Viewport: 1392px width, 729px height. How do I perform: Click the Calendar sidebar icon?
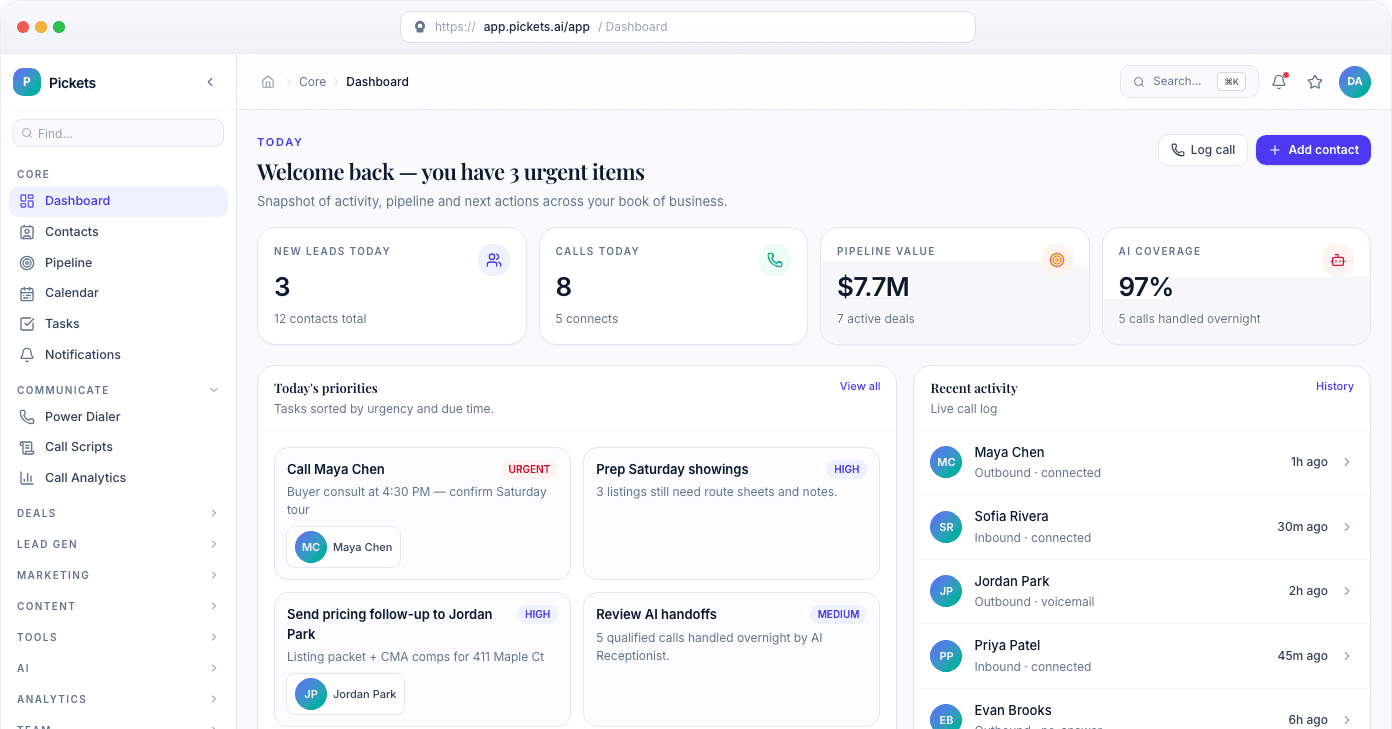coord(27,293)
